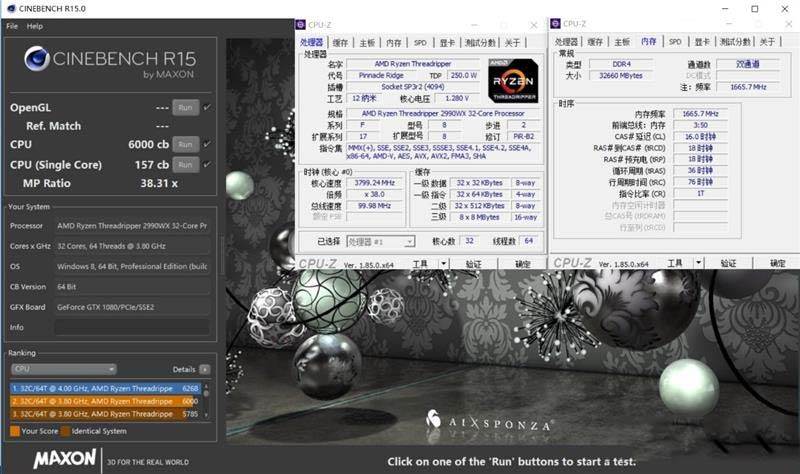Image resolution: width=800 pixels, height=474 pixels.
Task: Click the CPU-Z icon in the left window title bar
Action: [303, 23]
